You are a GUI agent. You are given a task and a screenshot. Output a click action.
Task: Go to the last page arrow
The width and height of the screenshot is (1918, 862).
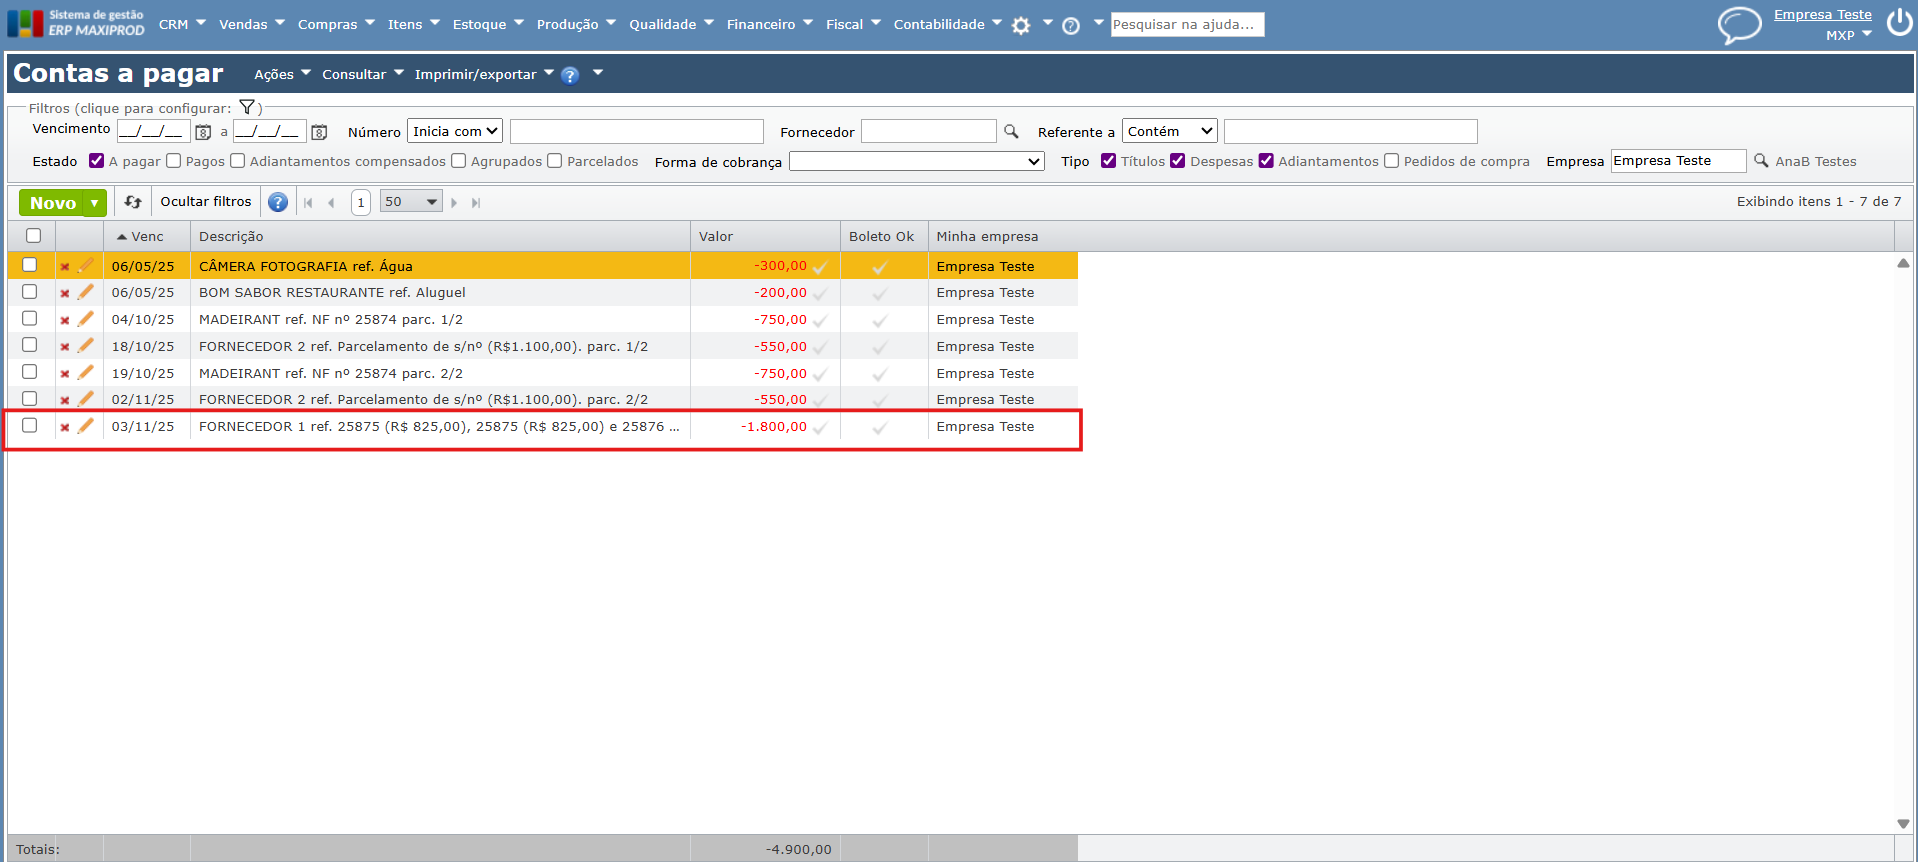476,203
